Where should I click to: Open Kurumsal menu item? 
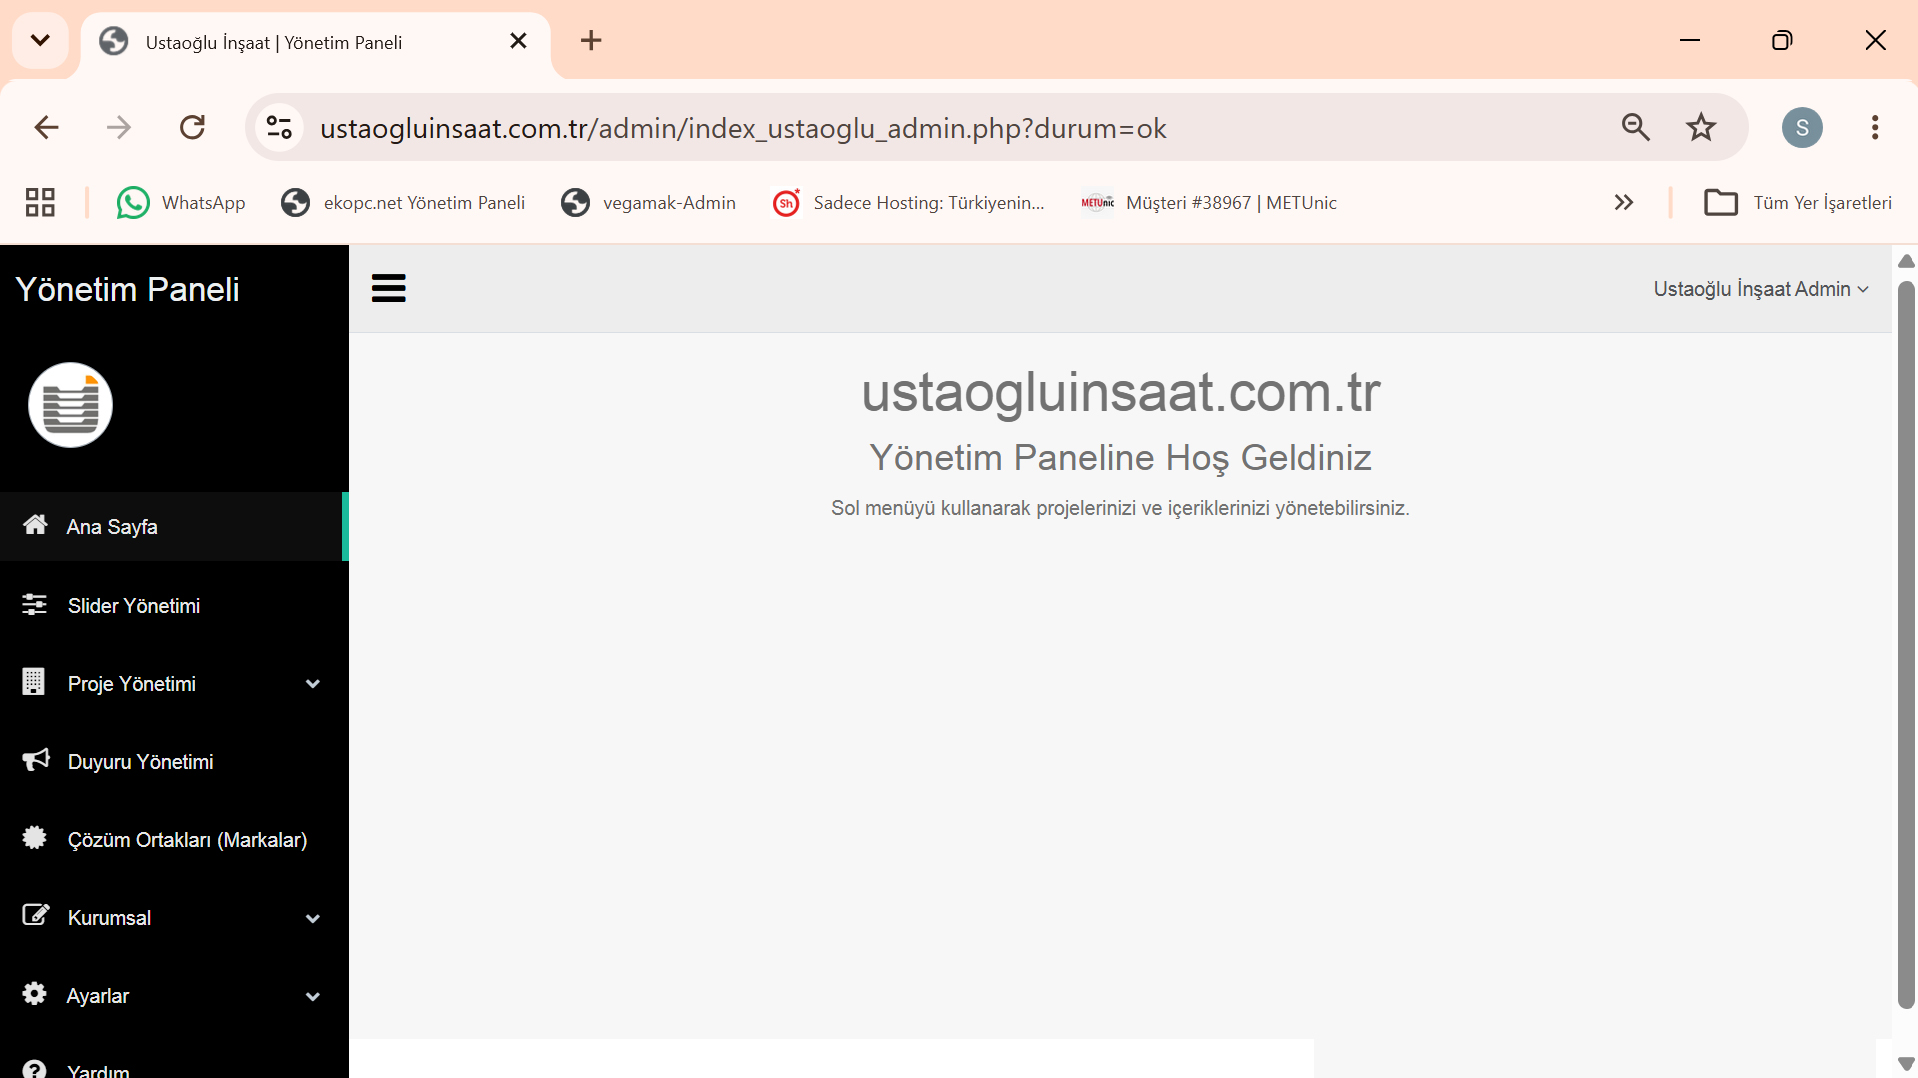(x=174, y=918)
